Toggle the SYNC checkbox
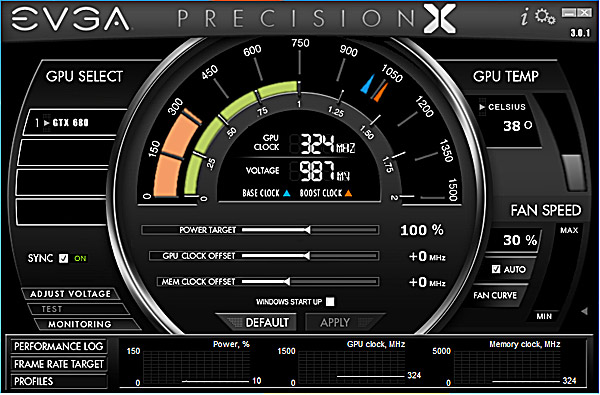This screenshot has height=395, width=600. tap(64, 258)
